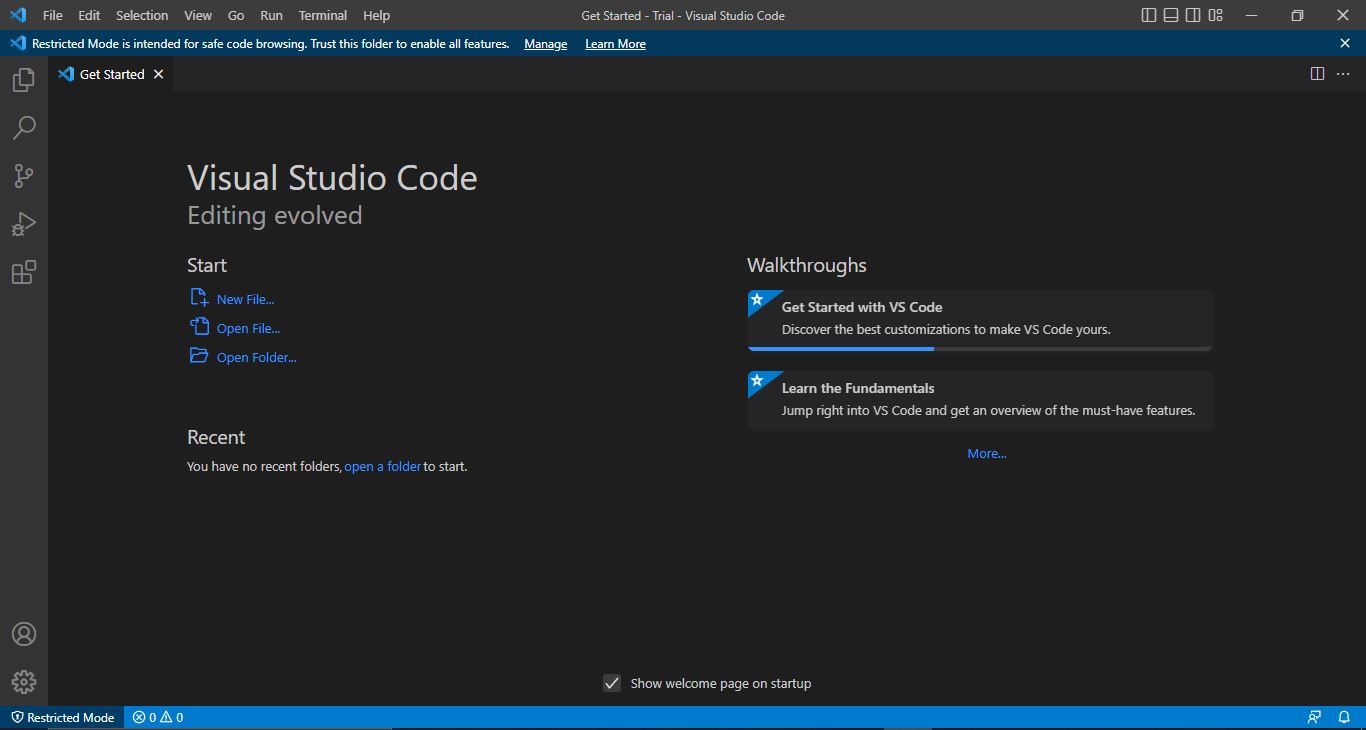Click the Open File... link

248,328
